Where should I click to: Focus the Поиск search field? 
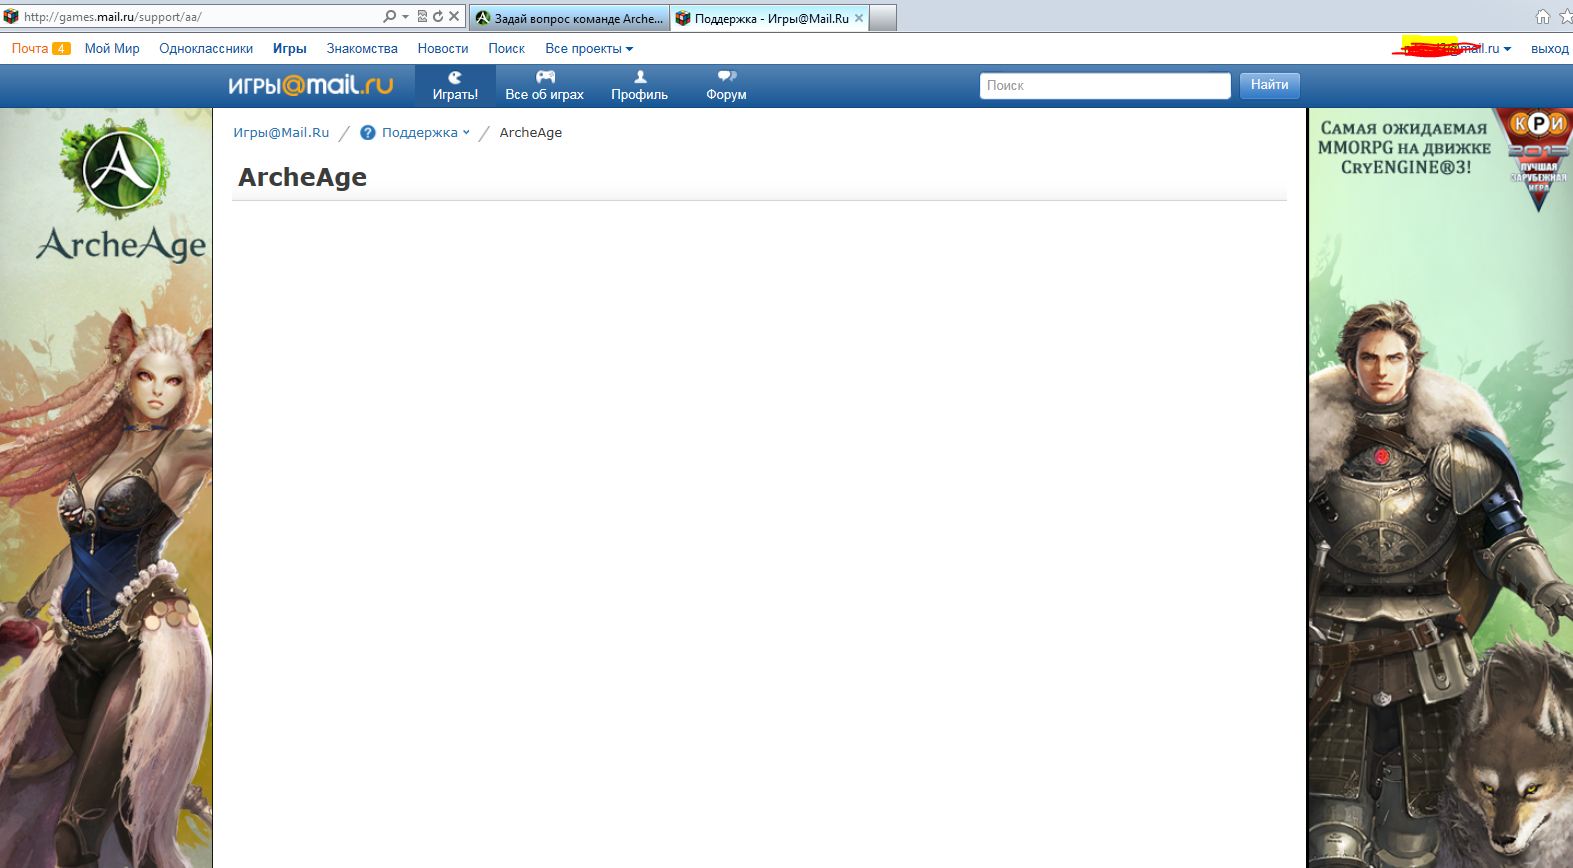point(1105,86)
